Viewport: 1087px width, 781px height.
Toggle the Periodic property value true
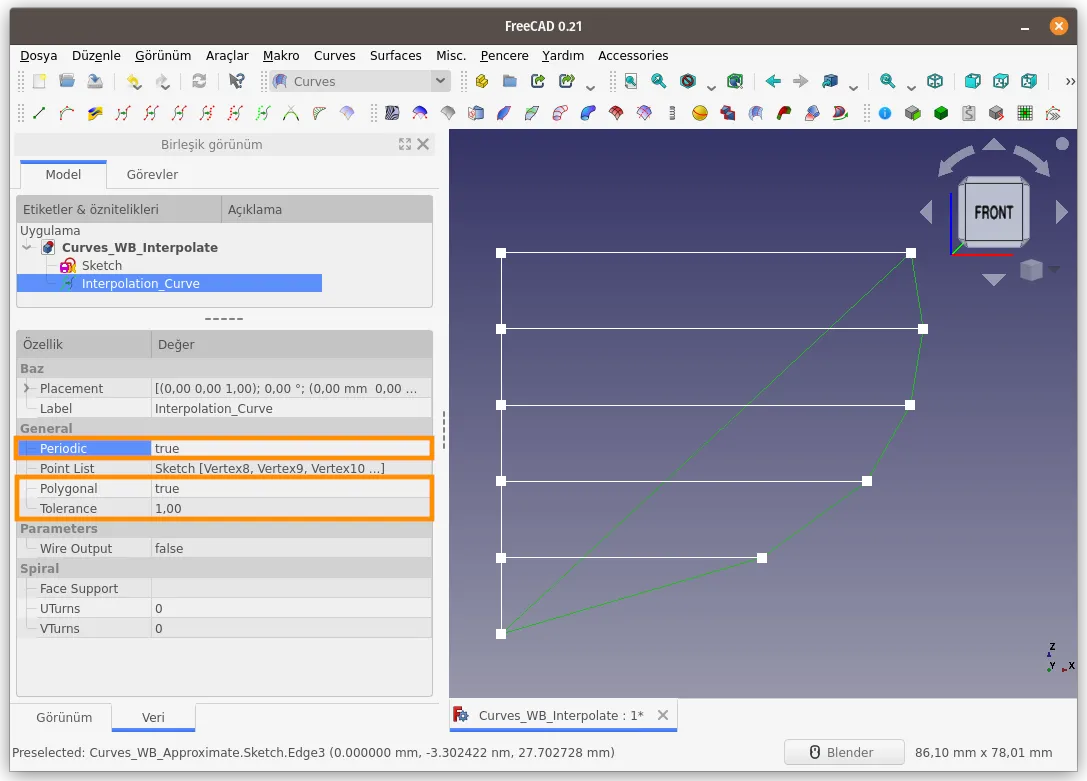[x=291, y=448]
